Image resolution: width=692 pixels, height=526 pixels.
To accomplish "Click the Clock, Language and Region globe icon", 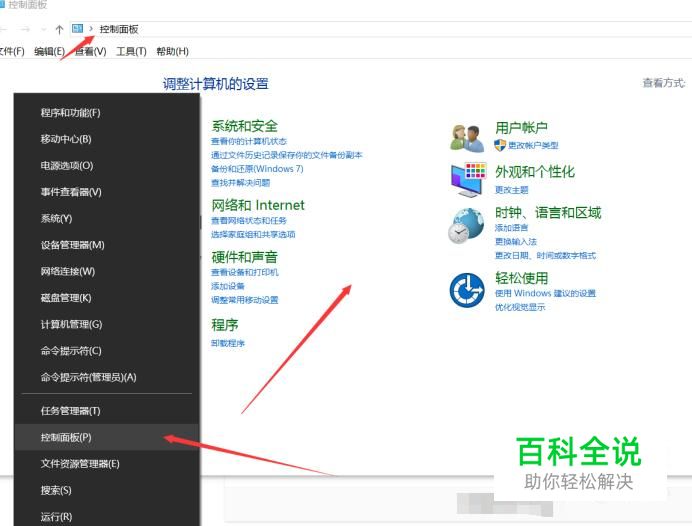I will (x=466, y=225).
